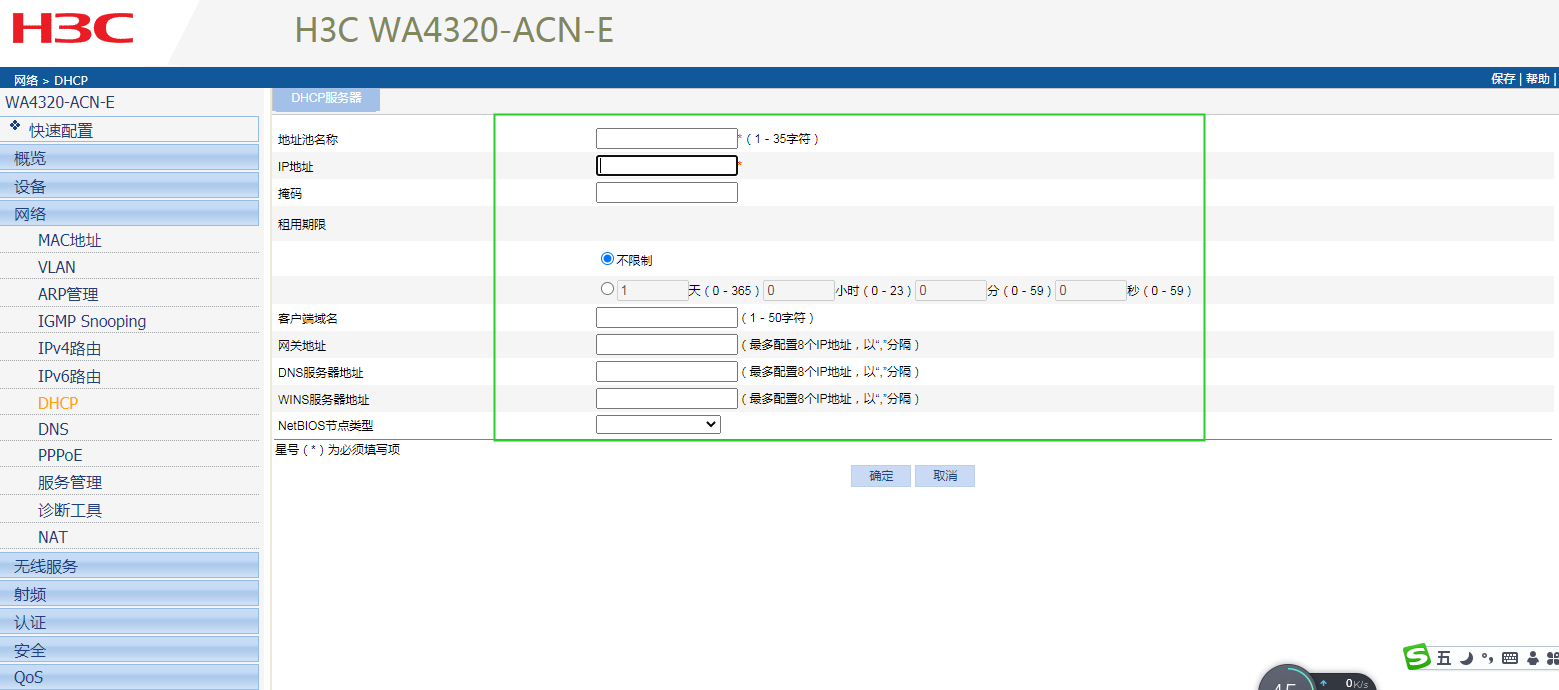Image resolution: width=1559 pixels, height=690 pixels.
Task: Click the user account icon in IME bar
Action: coord(1532,658)
